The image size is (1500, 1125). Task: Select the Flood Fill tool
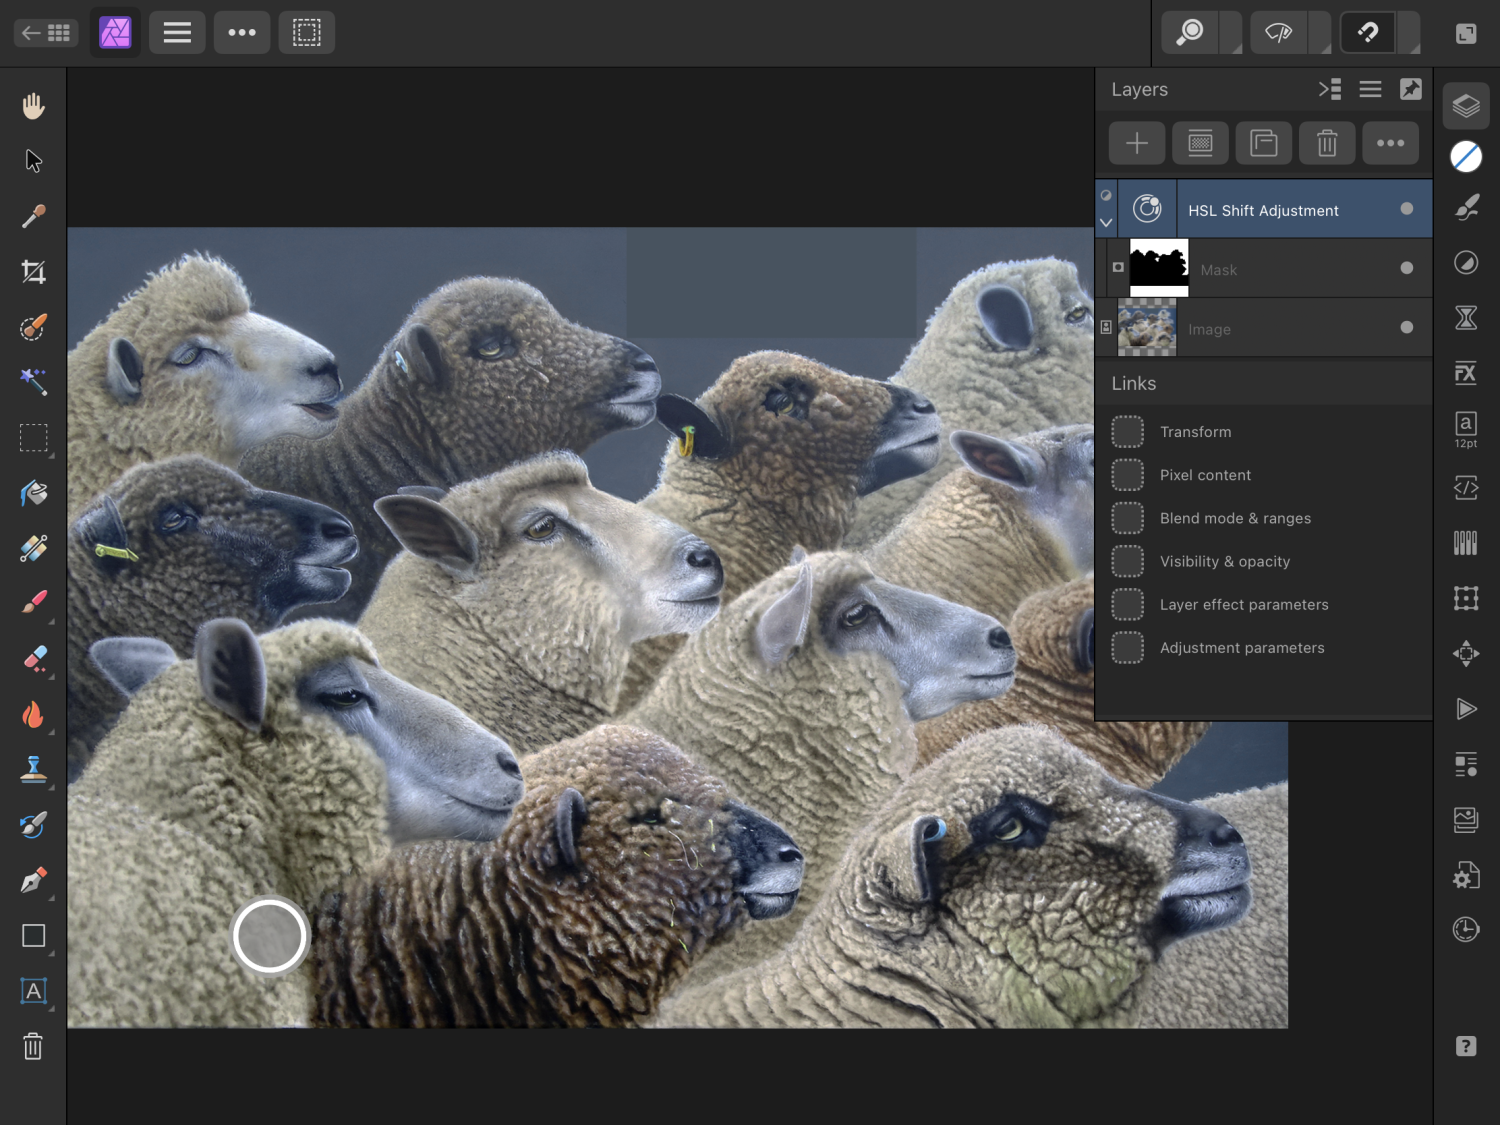click(x=33, y=492)
